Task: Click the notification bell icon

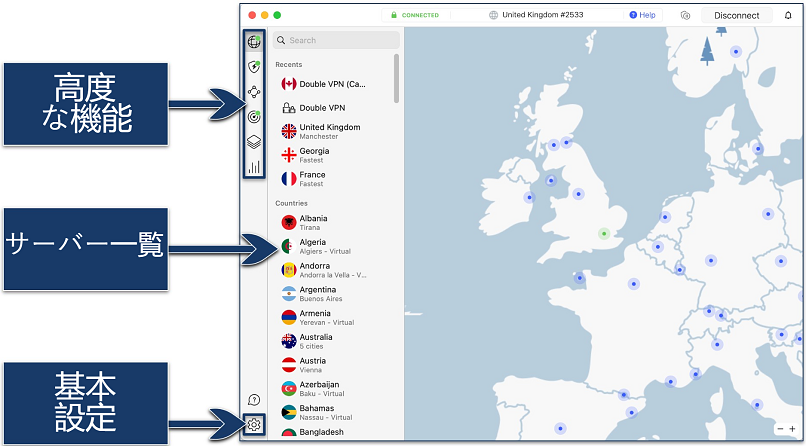Action: coord(788,15)
